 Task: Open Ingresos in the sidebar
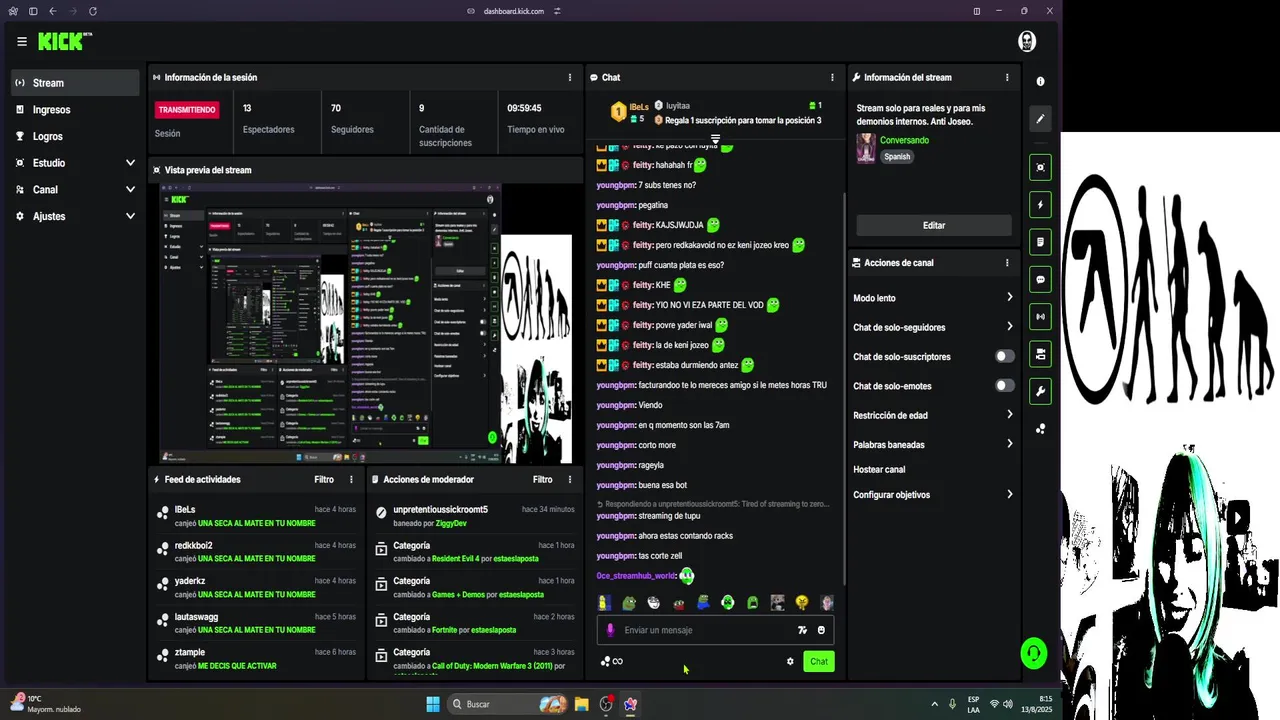coord(75,110)
